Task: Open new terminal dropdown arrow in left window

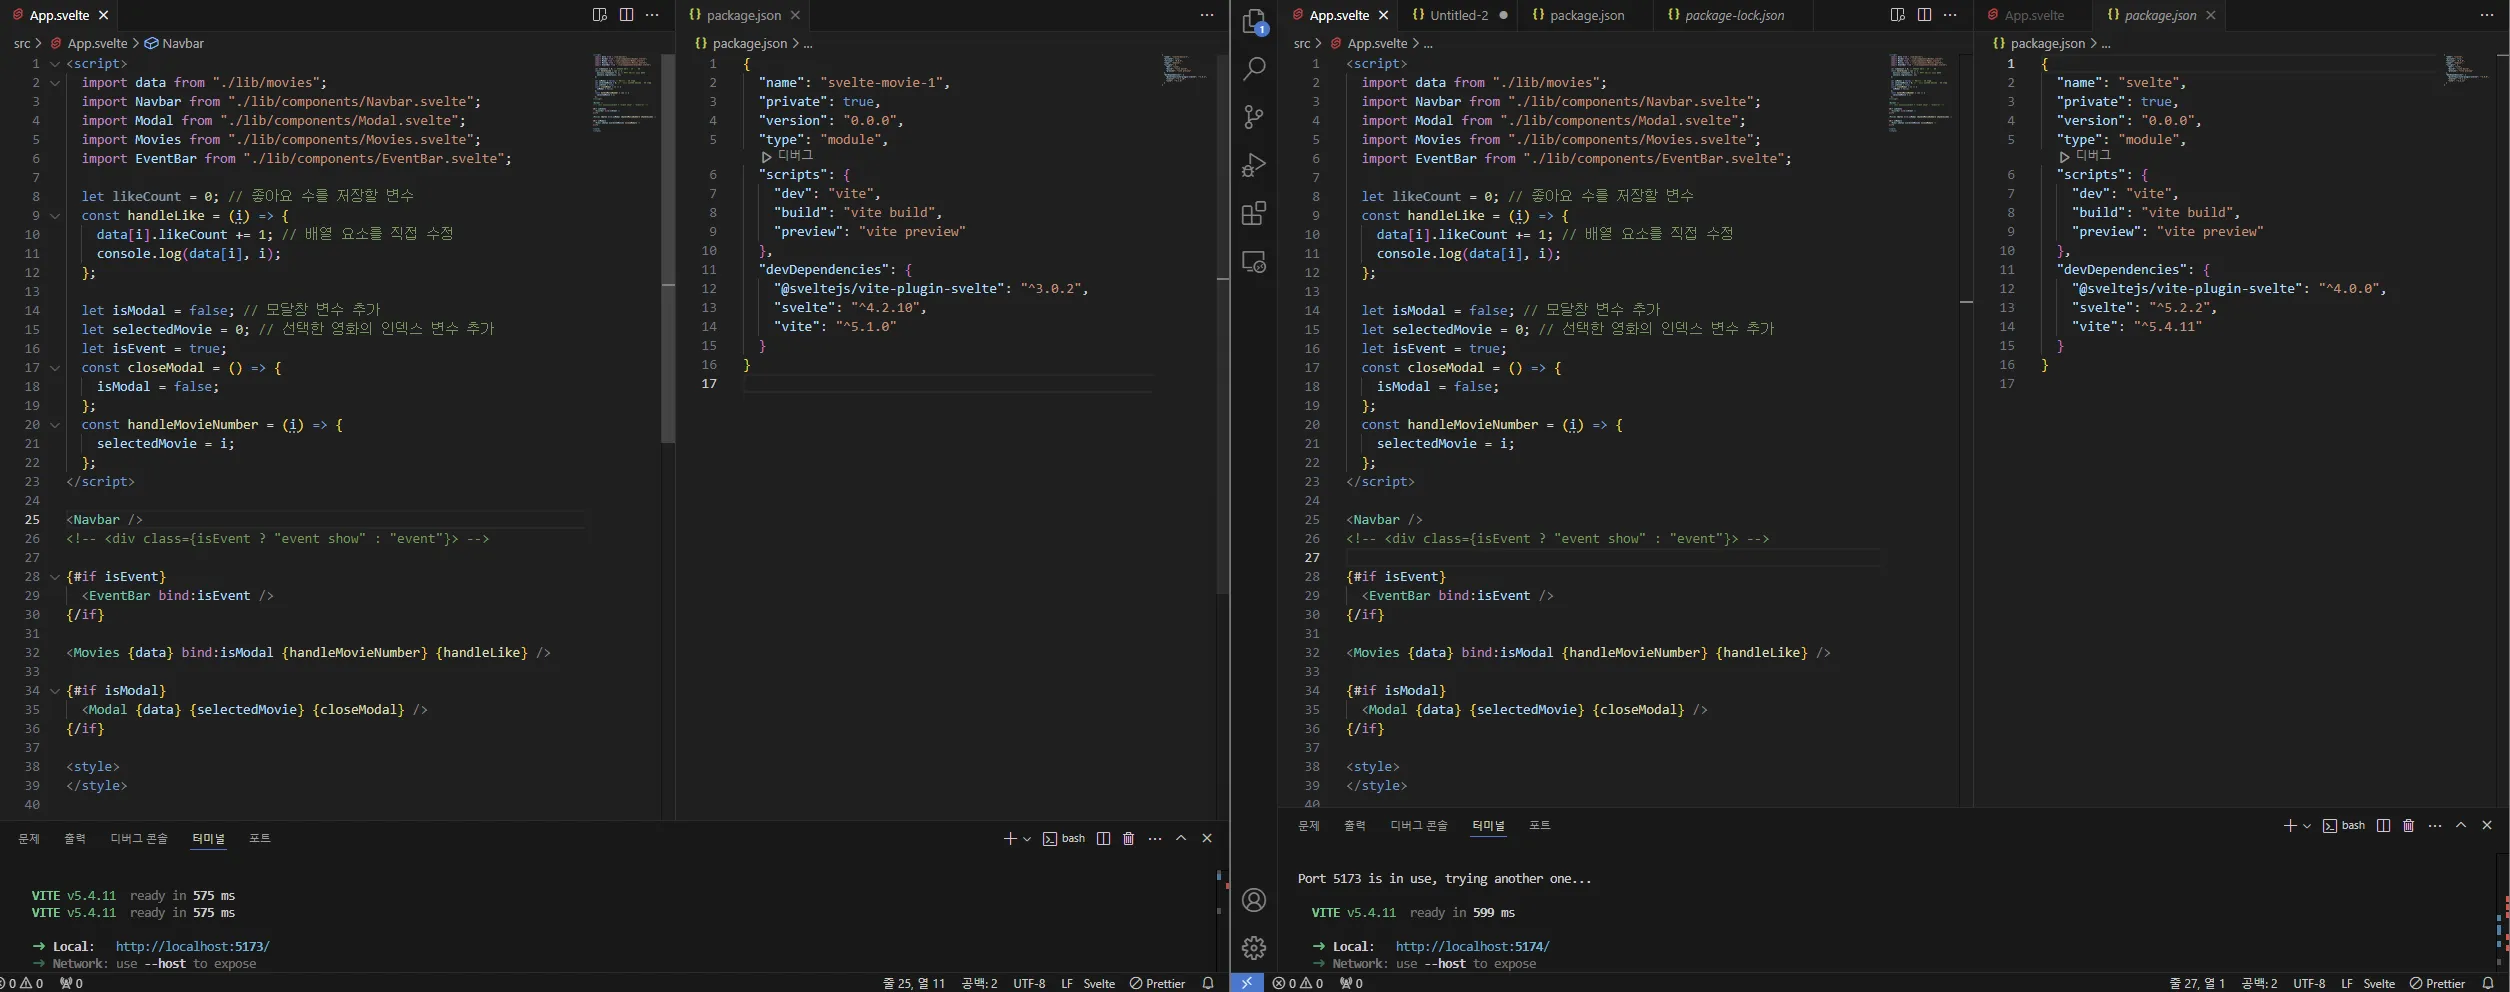Action: click(1027, 839)
